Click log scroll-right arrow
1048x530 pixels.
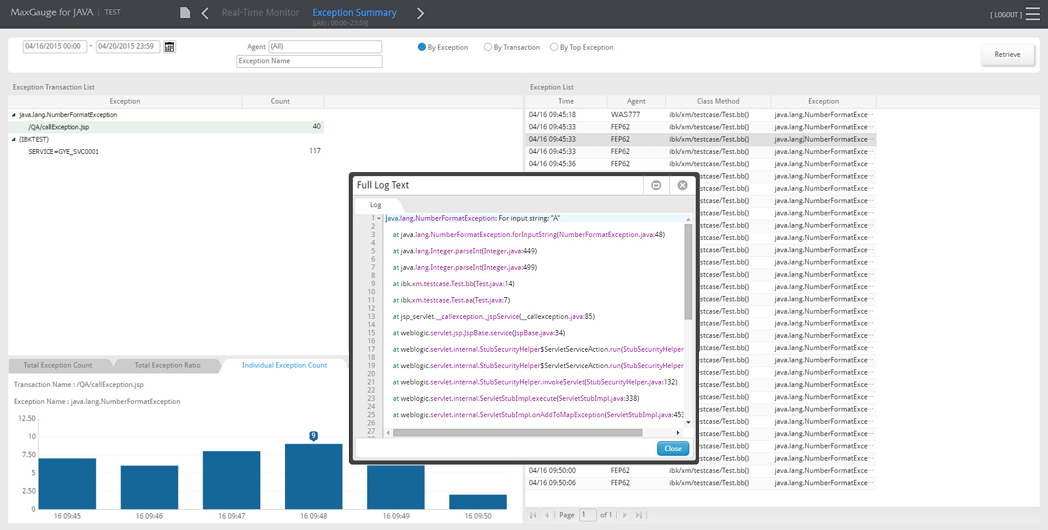click(680, 433)
